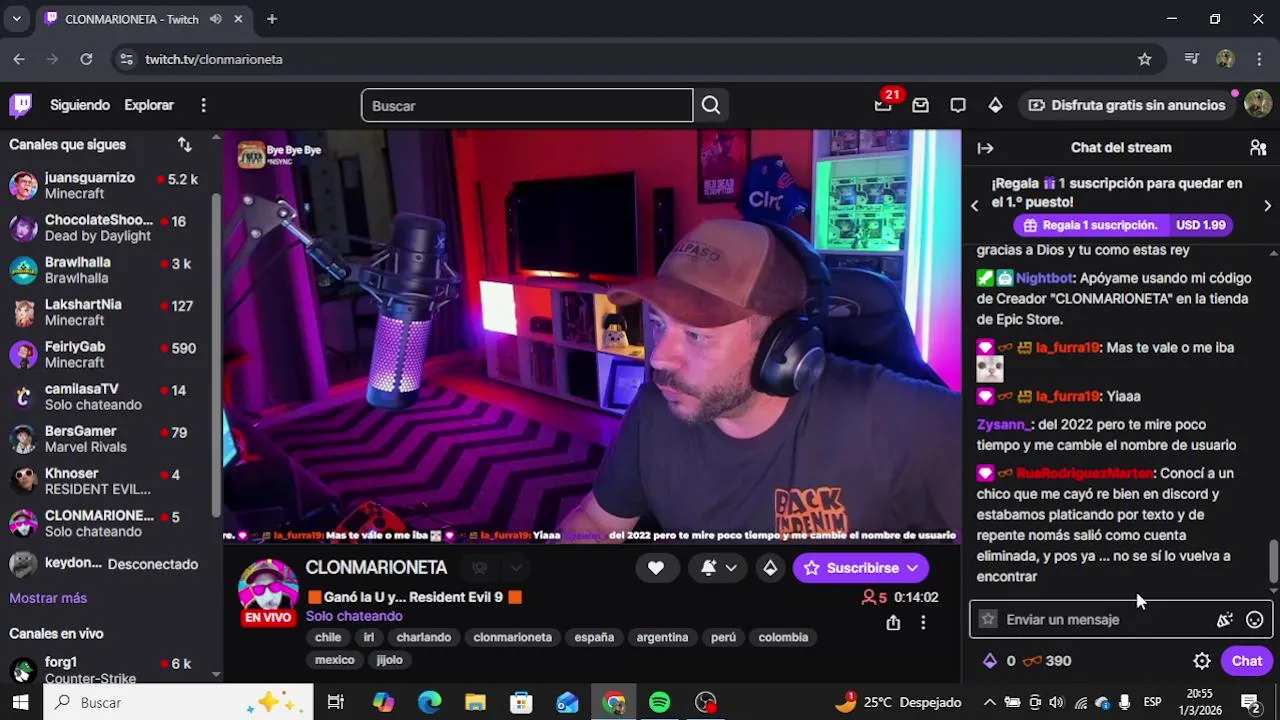This screenshot has height=720, width=1280.
Task: Click Disfruta gratis sin anuncios button
Action: (1126, 105)
